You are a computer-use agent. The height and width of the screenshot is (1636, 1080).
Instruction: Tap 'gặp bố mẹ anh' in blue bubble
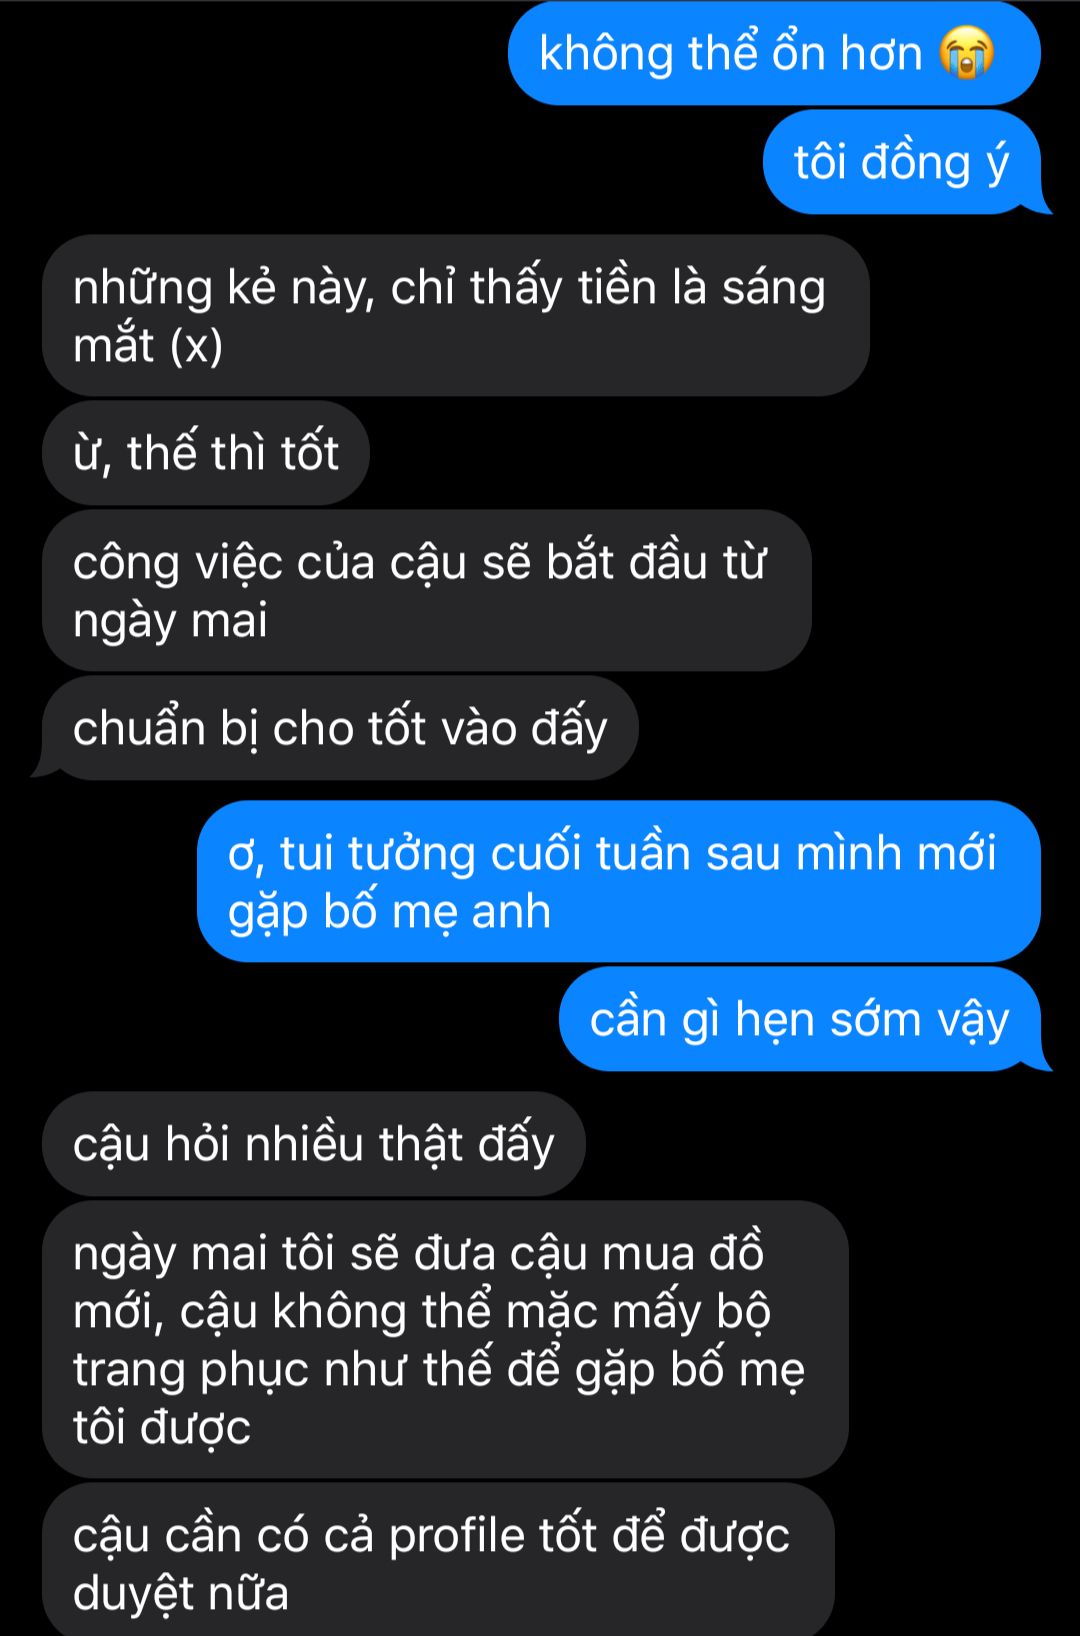click(x=389, y=913)
